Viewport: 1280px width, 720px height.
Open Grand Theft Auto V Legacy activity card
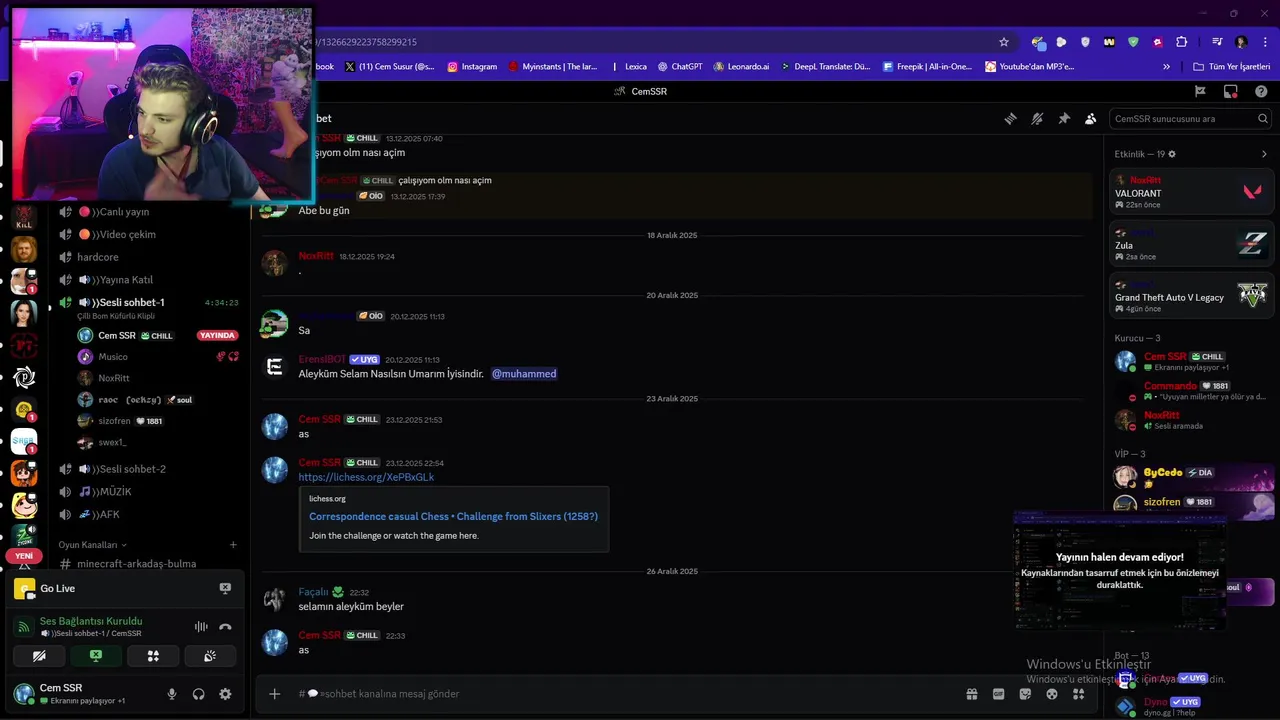click(x=1192, y=295)
